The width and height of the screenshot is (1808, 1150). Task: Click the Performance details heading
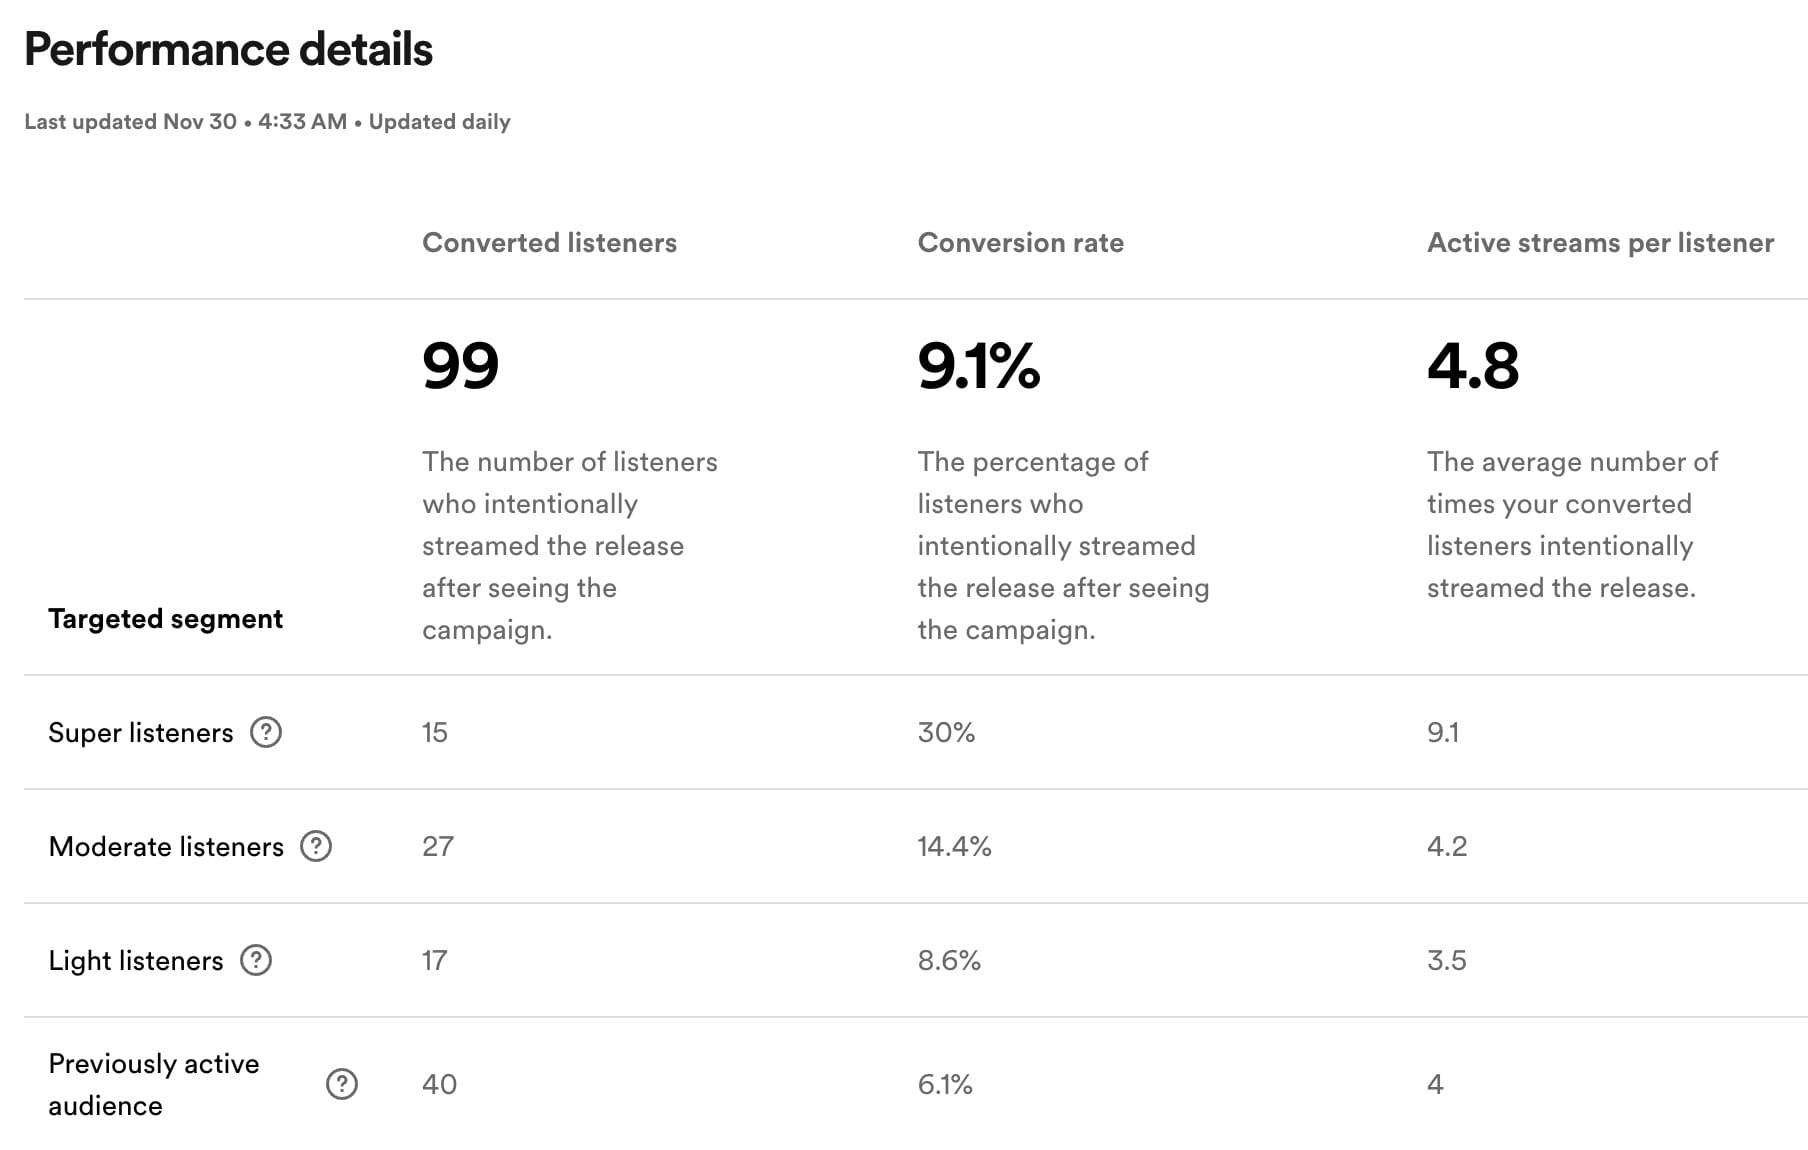click(x=228, y=49)
